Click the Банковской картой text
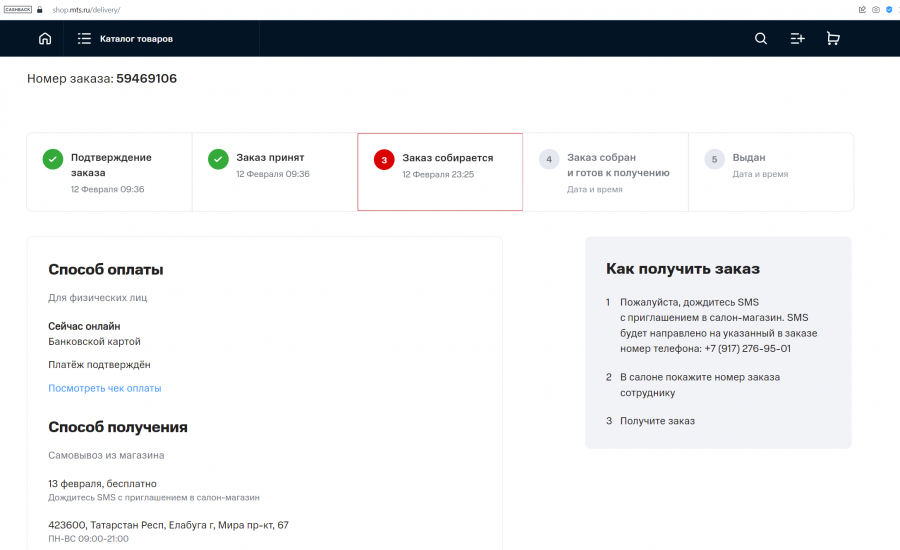The width and height of the screenshot is (900, 550). coord(94,342)
